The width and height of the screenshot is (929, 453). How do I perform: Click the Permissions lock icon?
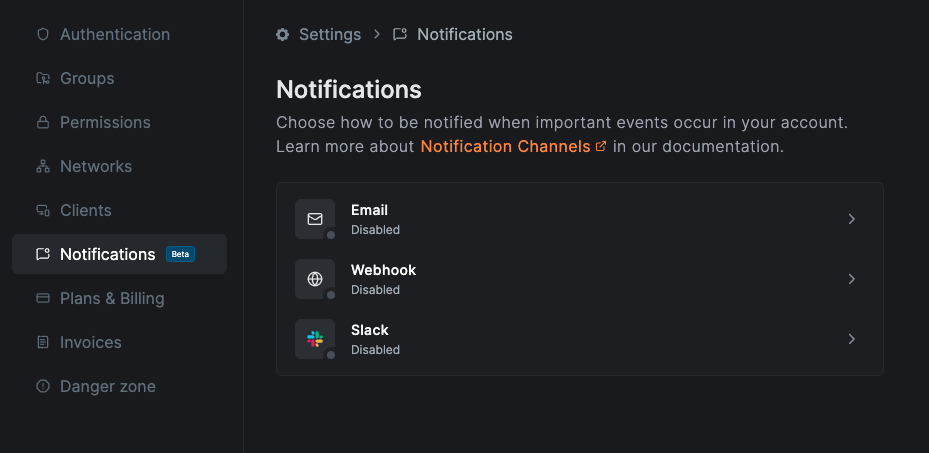click(43, 123)
